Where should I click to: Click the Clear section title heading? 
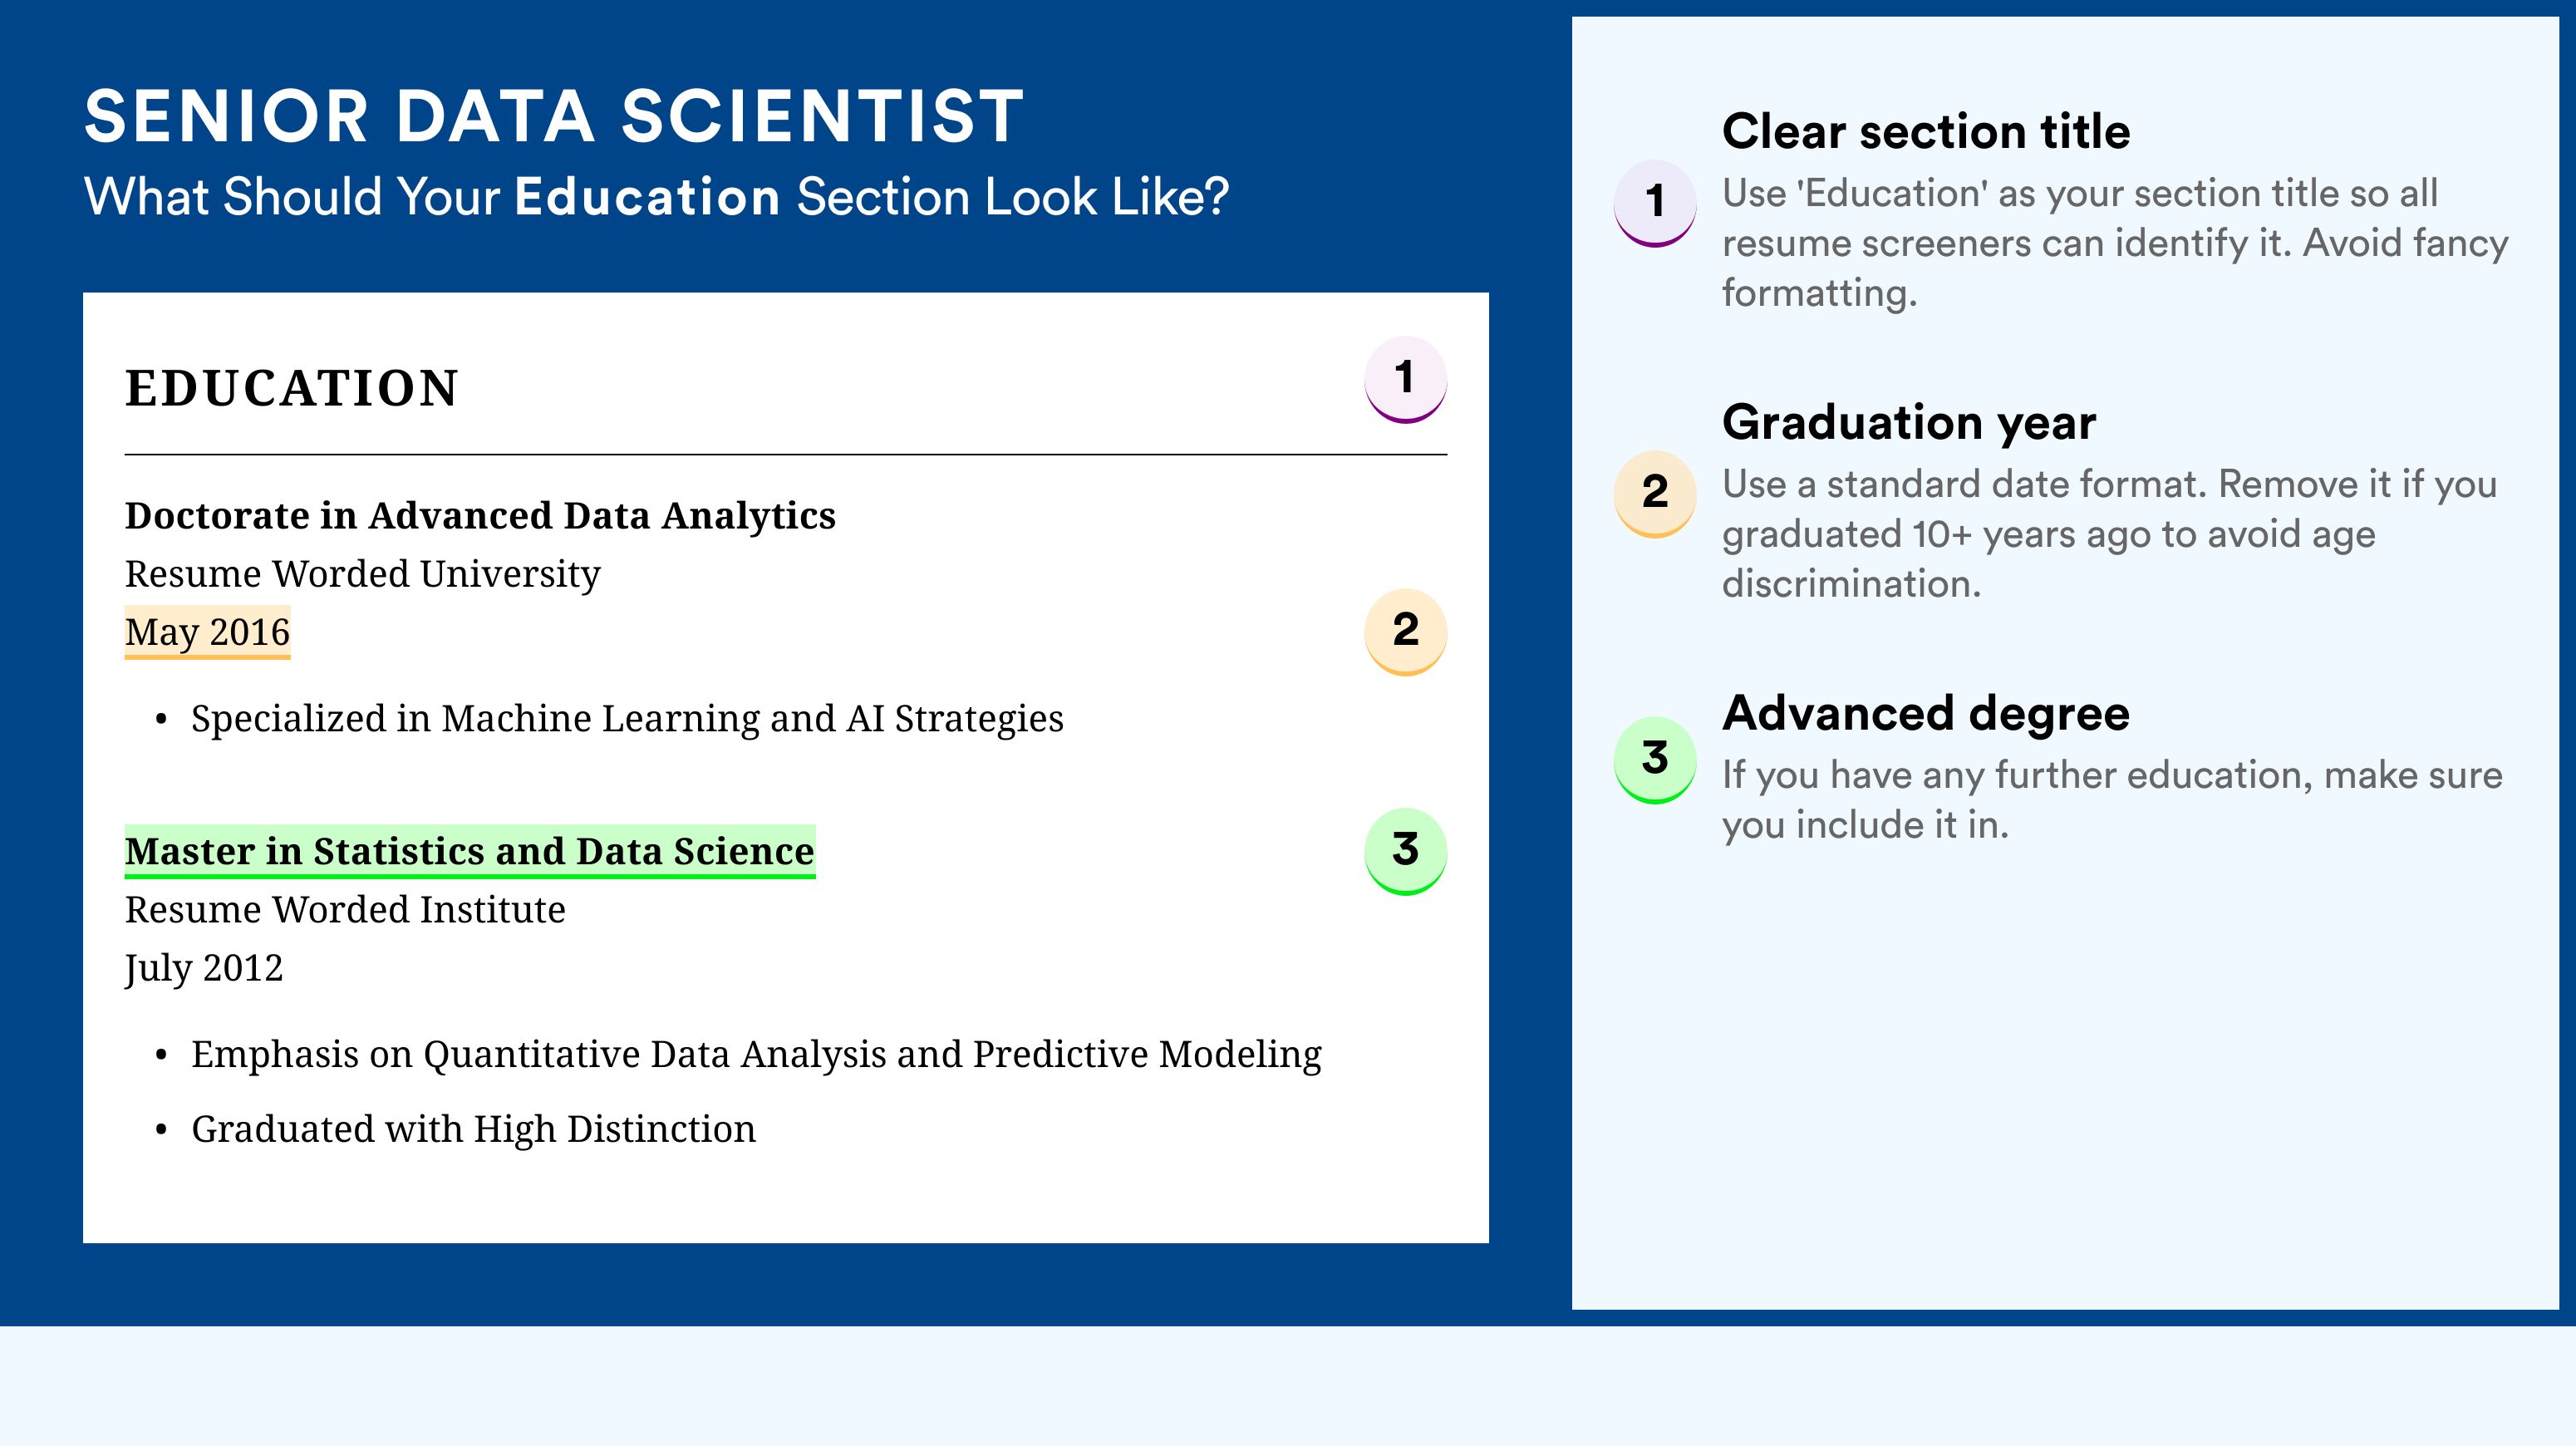(x=1926, y=131)
